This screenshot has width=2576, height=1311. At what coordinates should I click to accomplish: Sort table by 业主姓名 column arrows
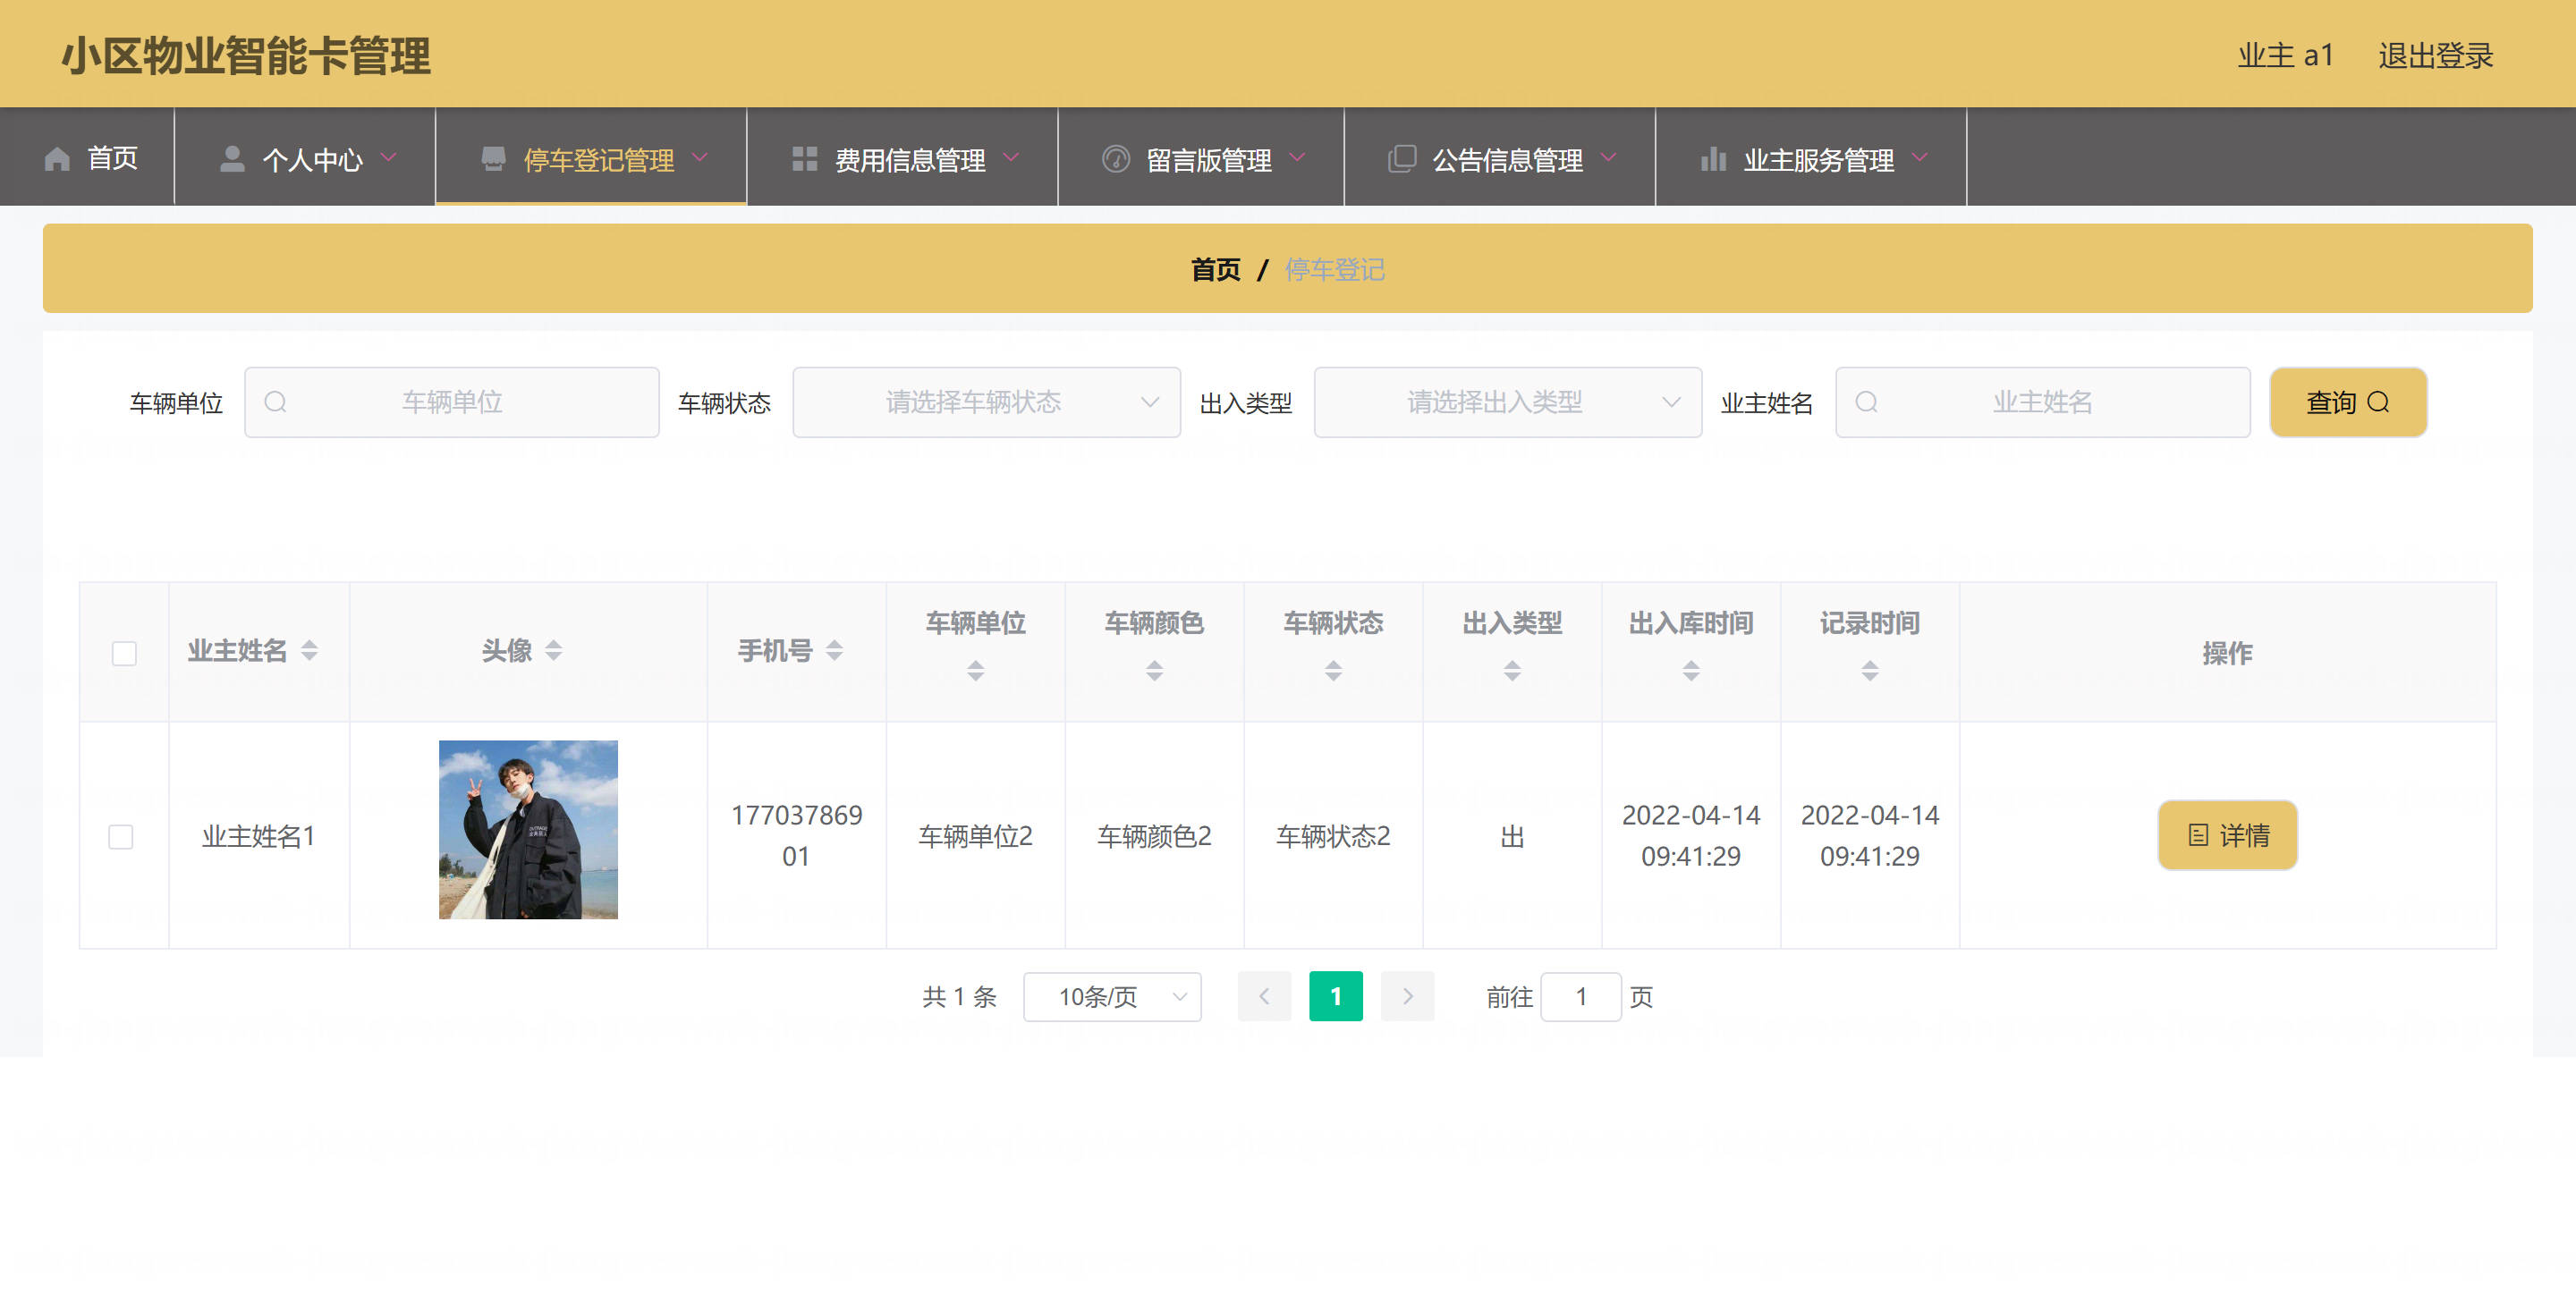tap(309, 651)
